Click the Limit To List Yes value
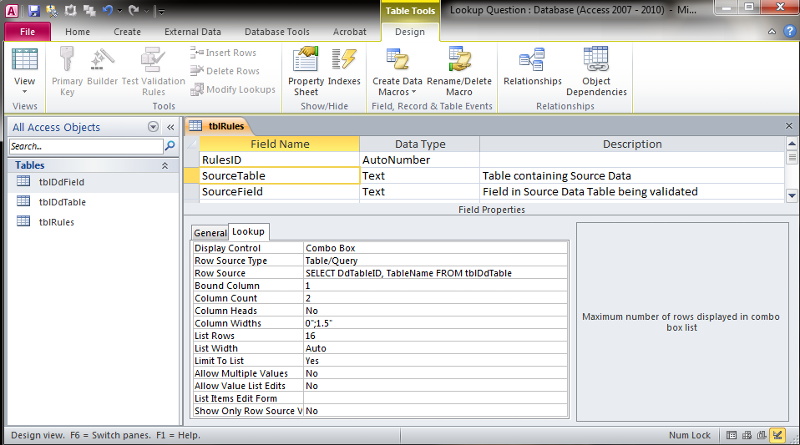The image size is (800, 445). (x=435, y=361)
